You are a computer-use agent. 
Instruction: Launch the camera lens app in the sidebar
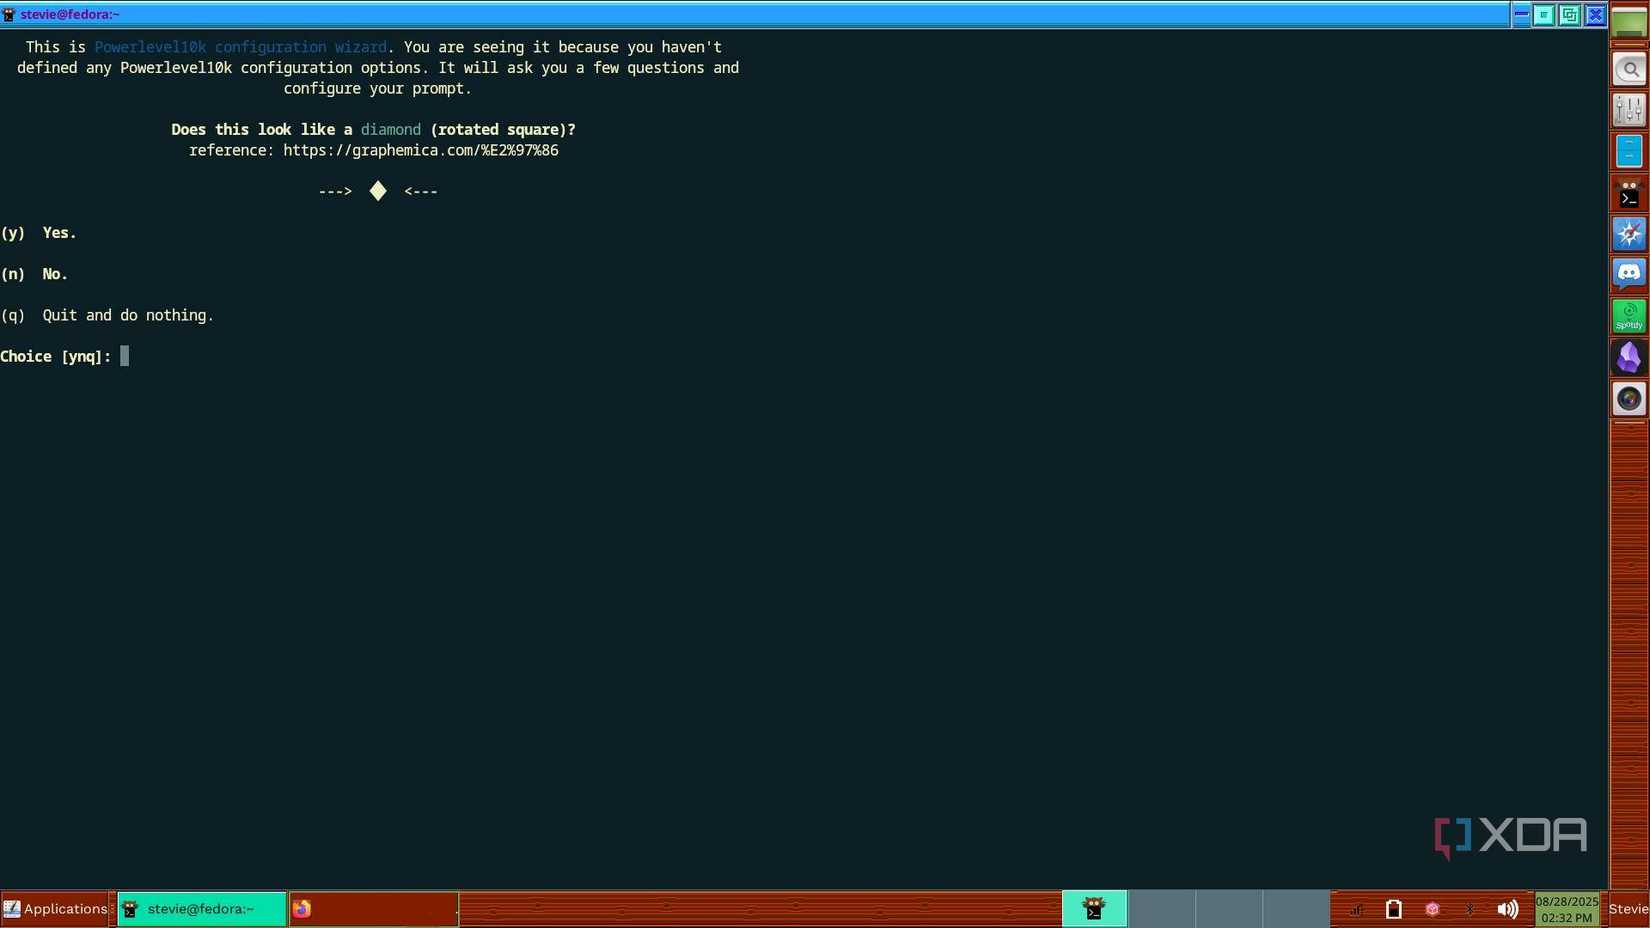(x=1628, y=398)
